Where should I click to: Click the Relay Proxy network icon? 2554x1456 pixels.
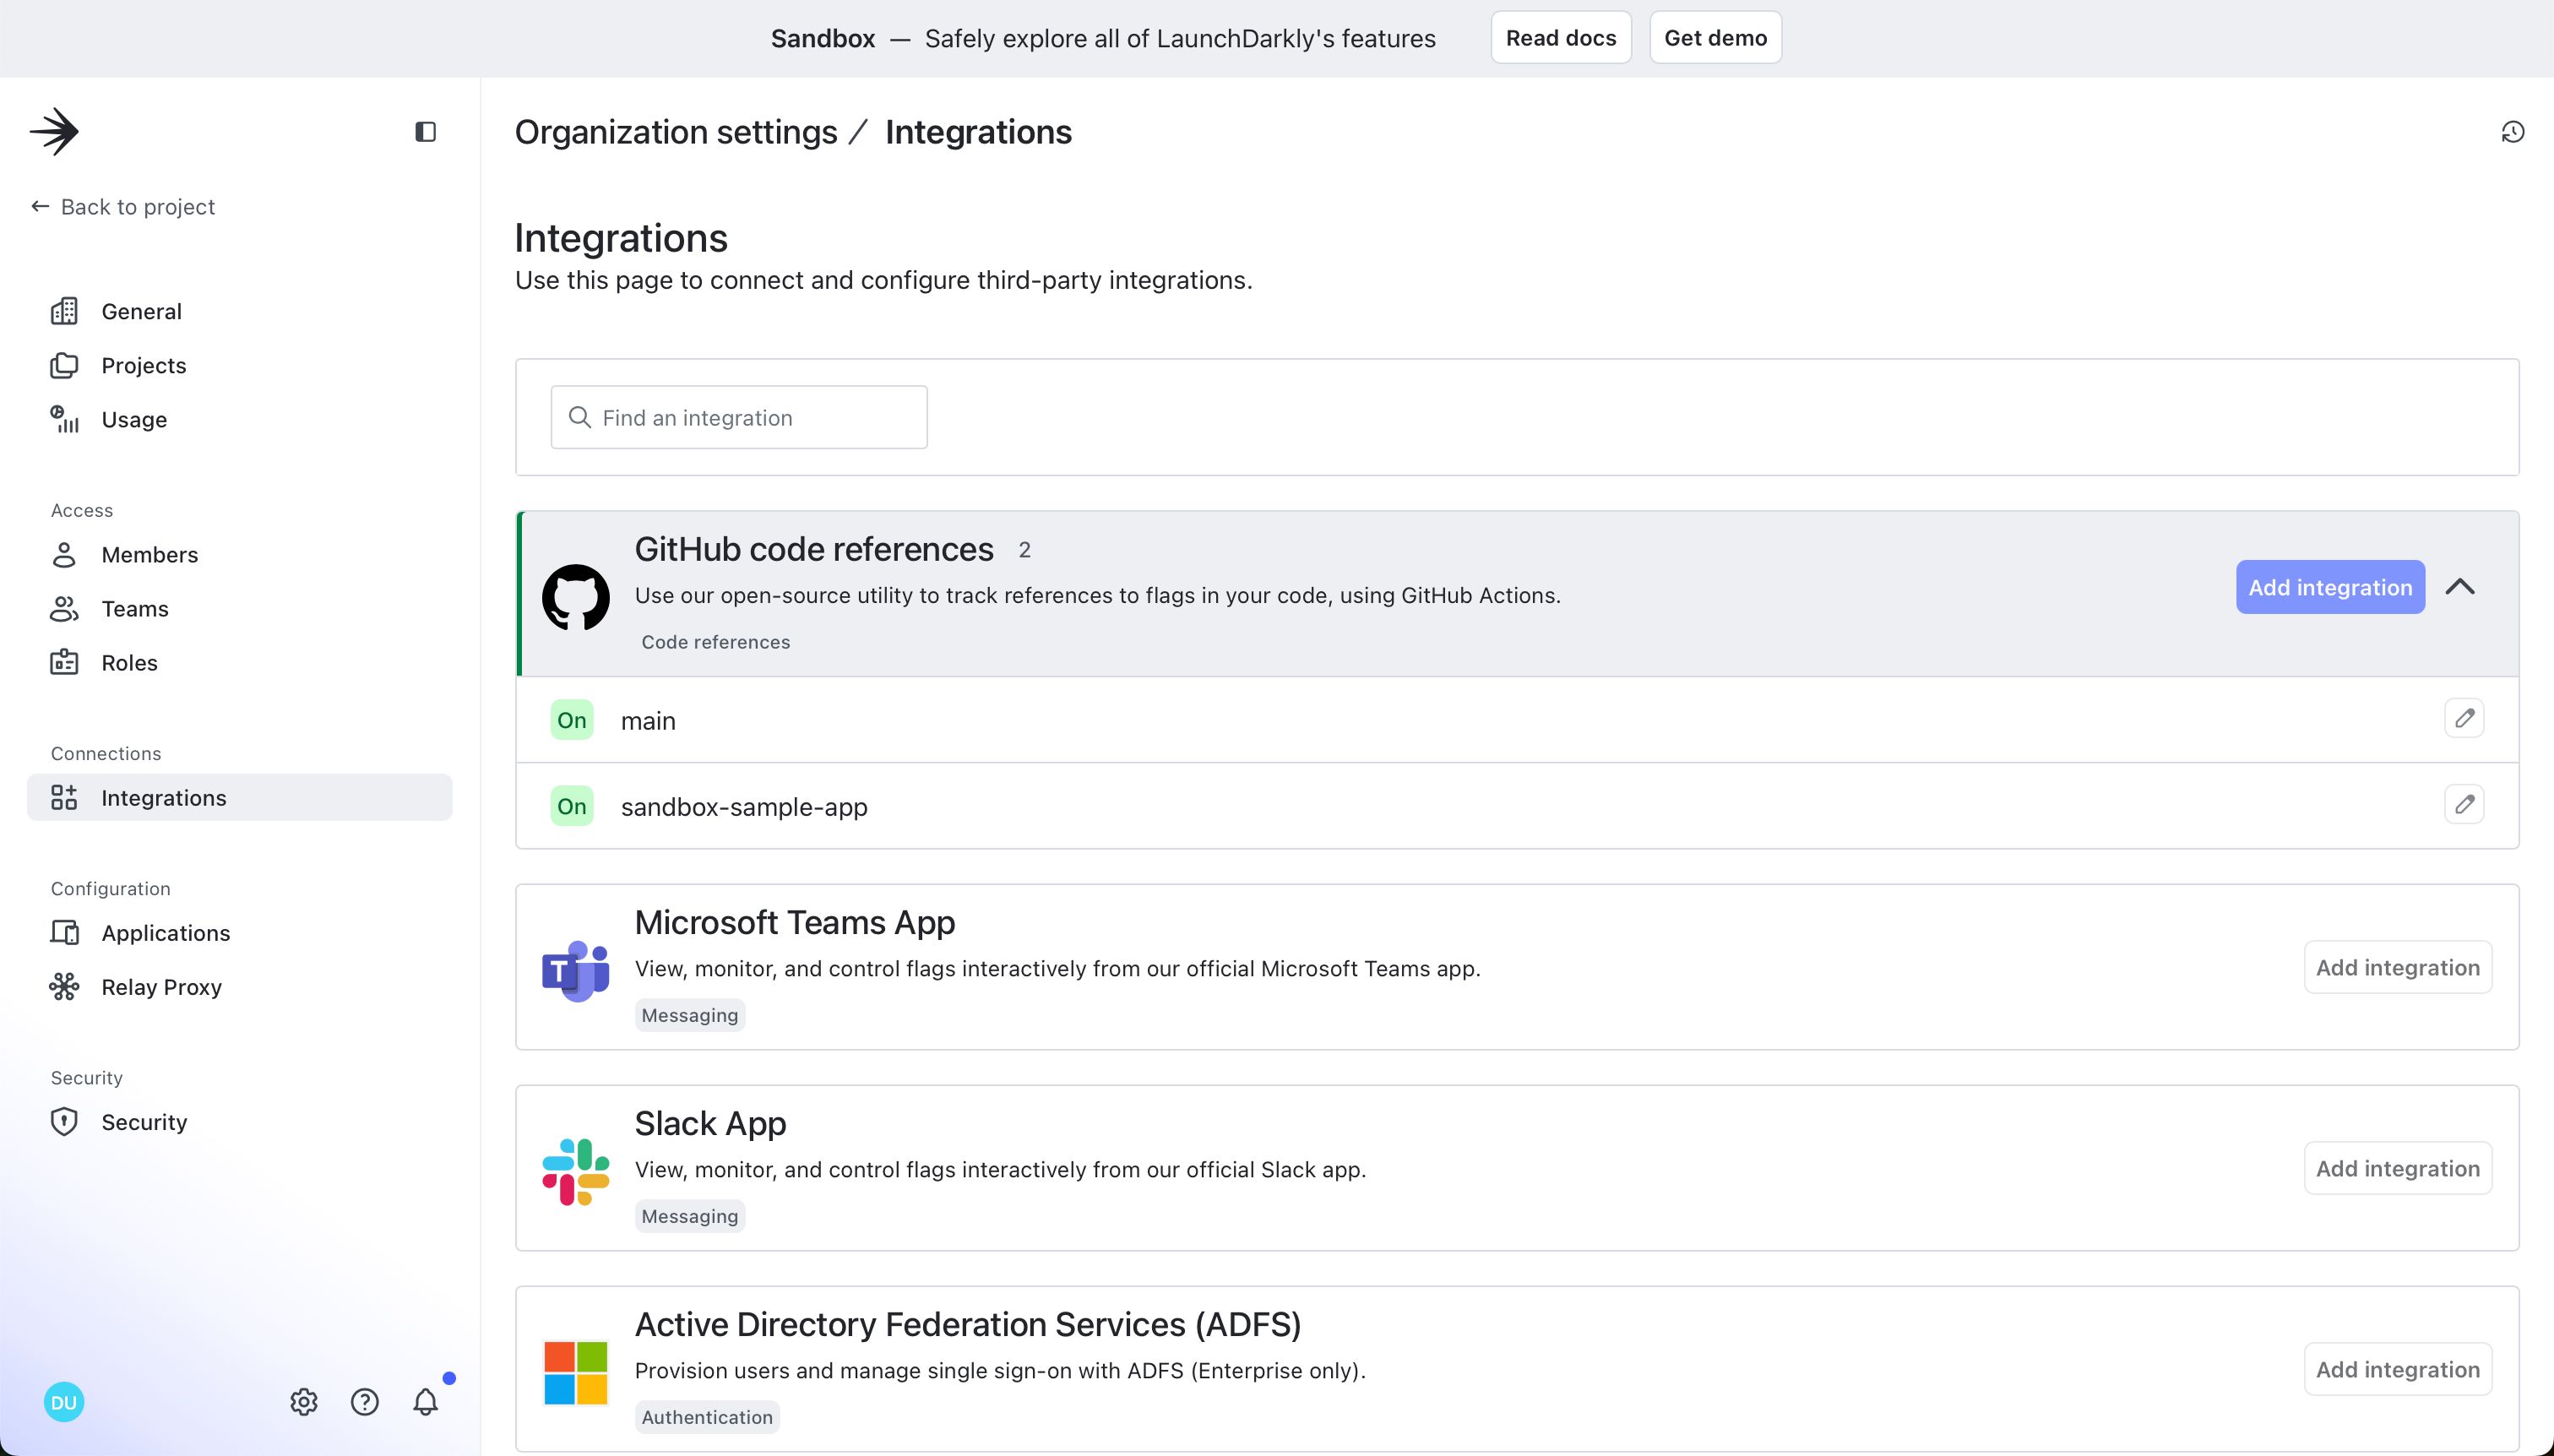(64, 986)
